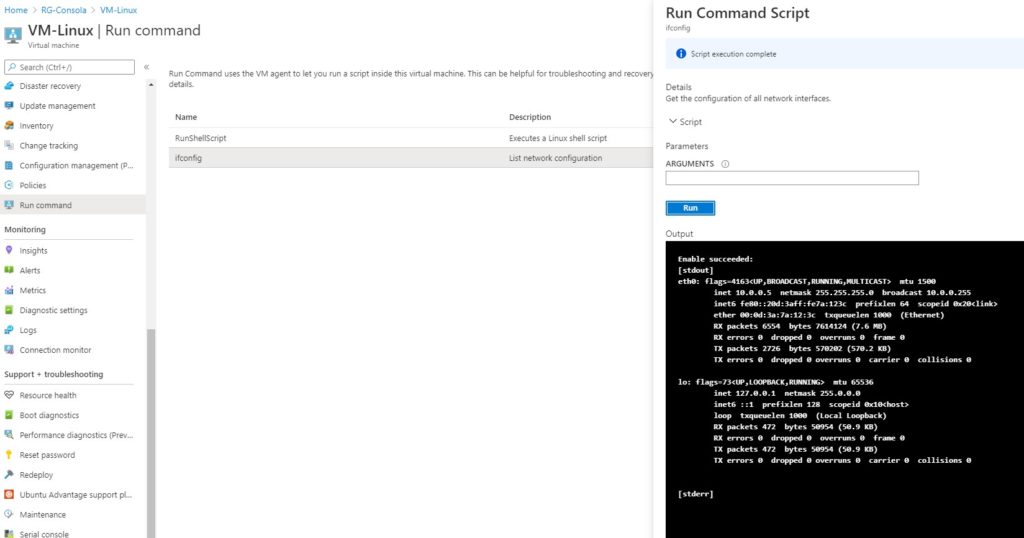Click the Diagnostic settings icon

pos(9,309)
